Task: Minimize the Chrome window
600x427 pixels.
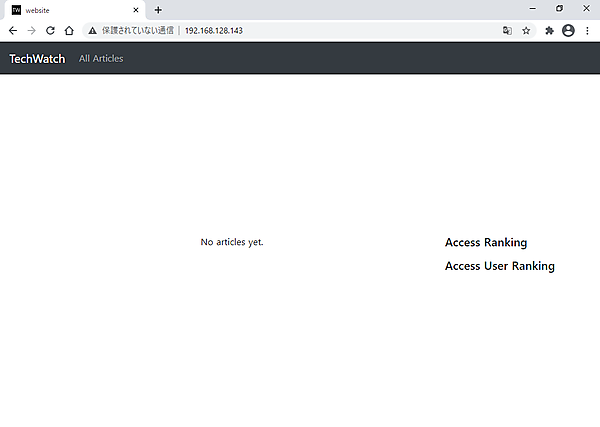Action: (x=531, y=8)
